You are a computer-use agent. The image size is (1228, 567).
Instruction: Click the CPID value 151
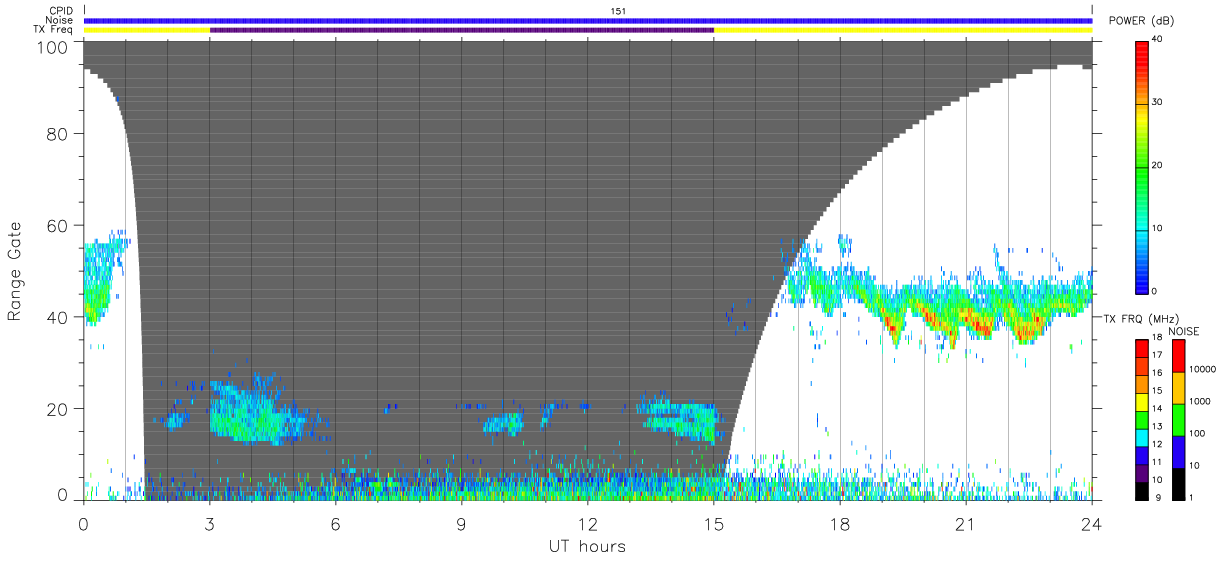[x=618, y=11]
